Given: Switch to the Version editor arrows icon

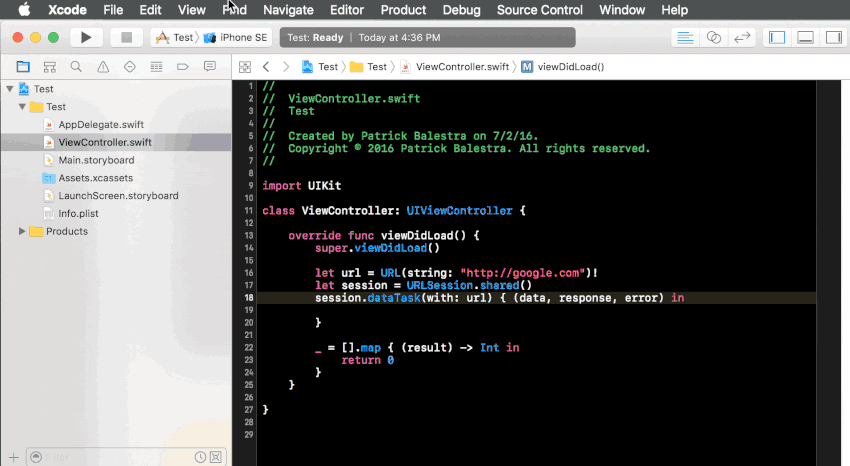Looking at the screenshot, I should coord(742,37).
